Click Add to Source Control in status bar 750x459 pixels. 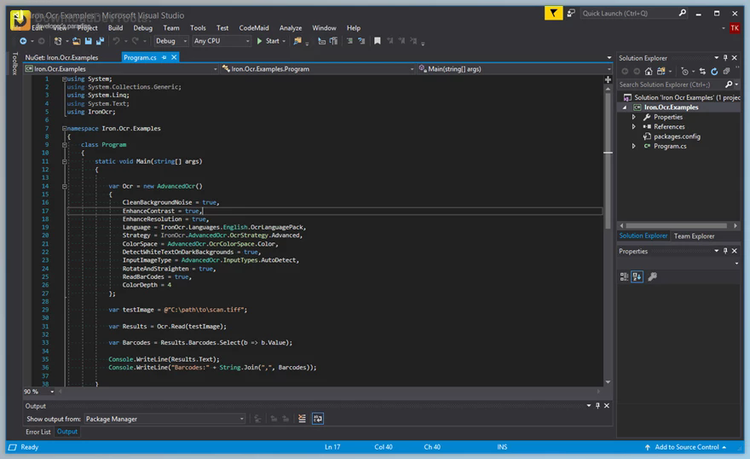[x=687, y=447]
